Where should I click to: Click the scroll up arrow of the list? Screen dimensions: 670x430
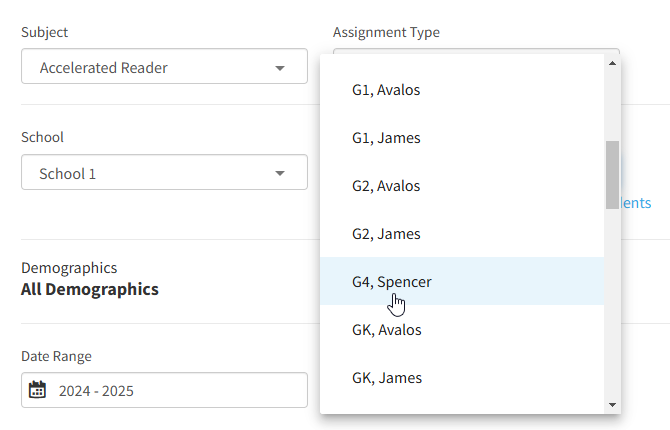[612, 63]
